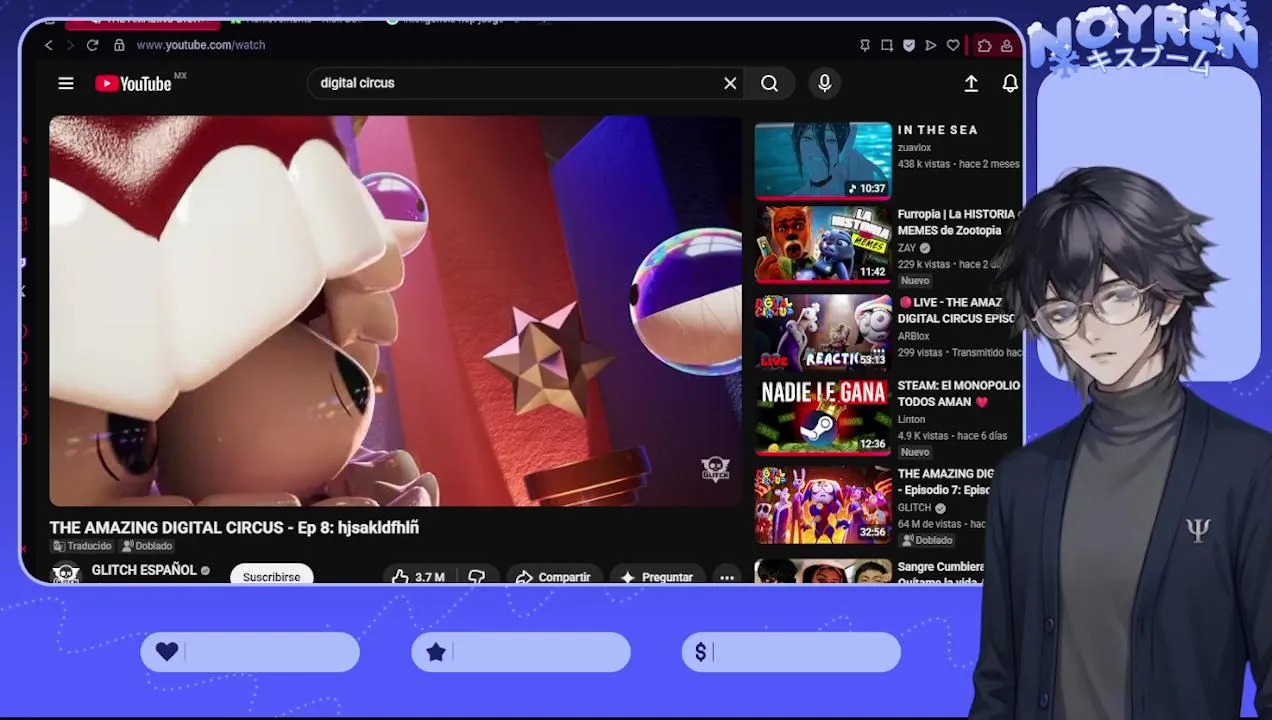1272x720 pixels.
Task: Focus the address bar showing www.youtube.com/watch
Action: click(201, 45)
